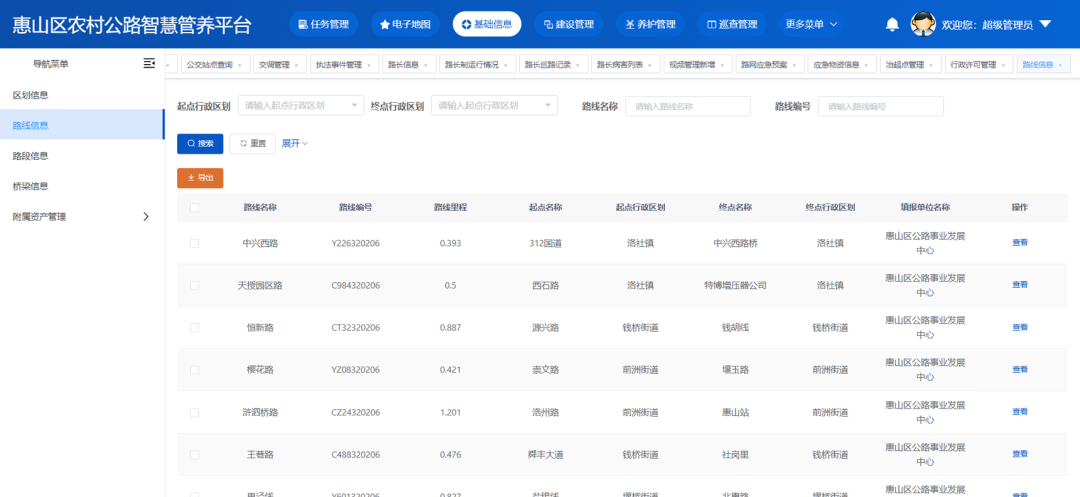The image size is (1080, 497).
Task: Expand the 附属资产管理 sidebar item
Action: tap(82, 216)
